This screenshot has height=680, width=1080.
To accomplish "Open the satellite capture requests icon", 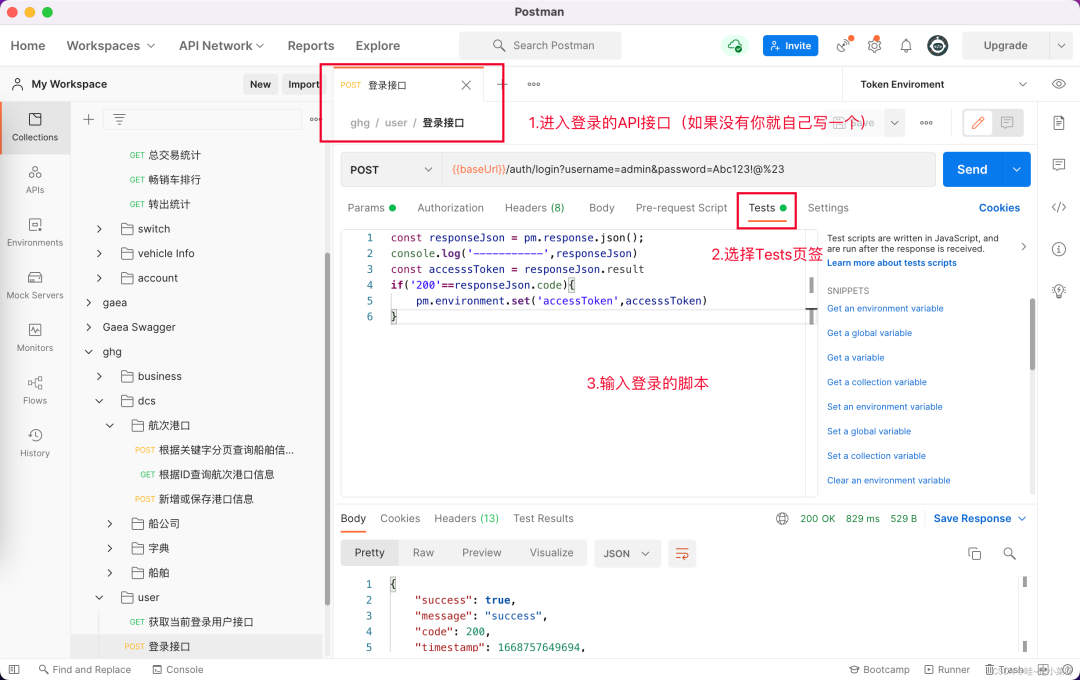I will point(844,45).
